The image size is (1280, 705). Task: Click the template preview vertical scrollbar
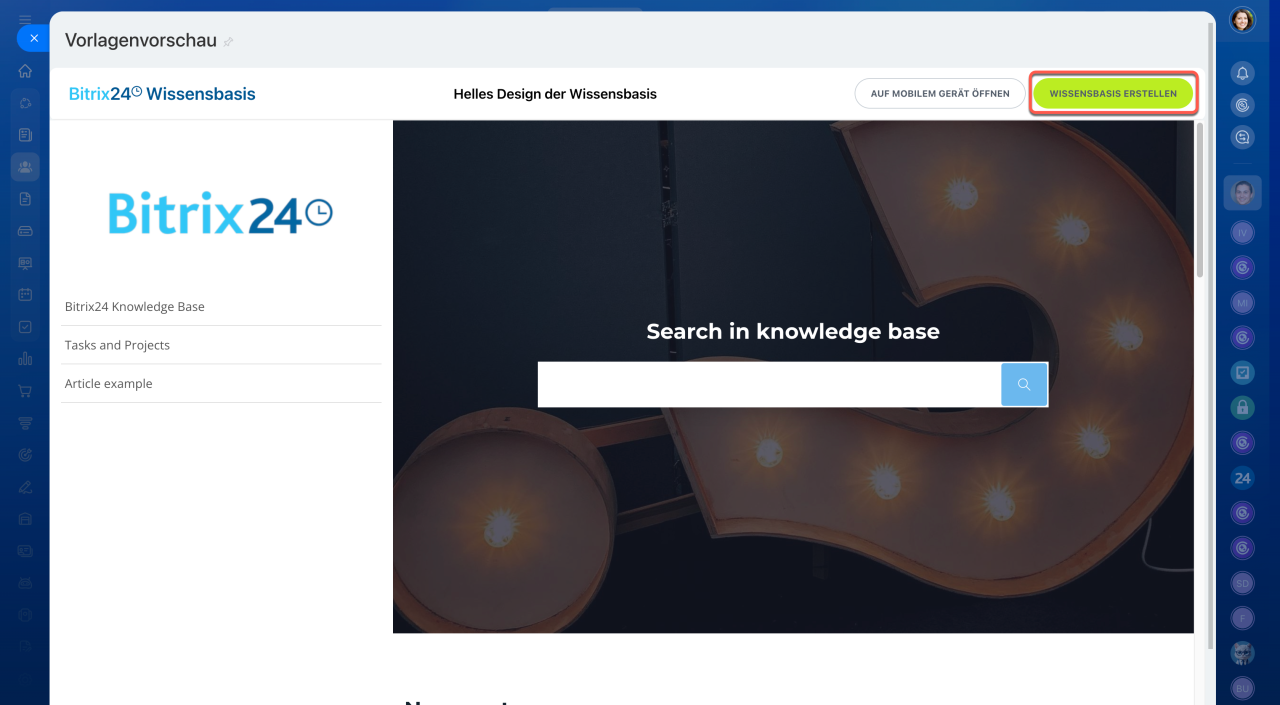(x=1200, y=200)
